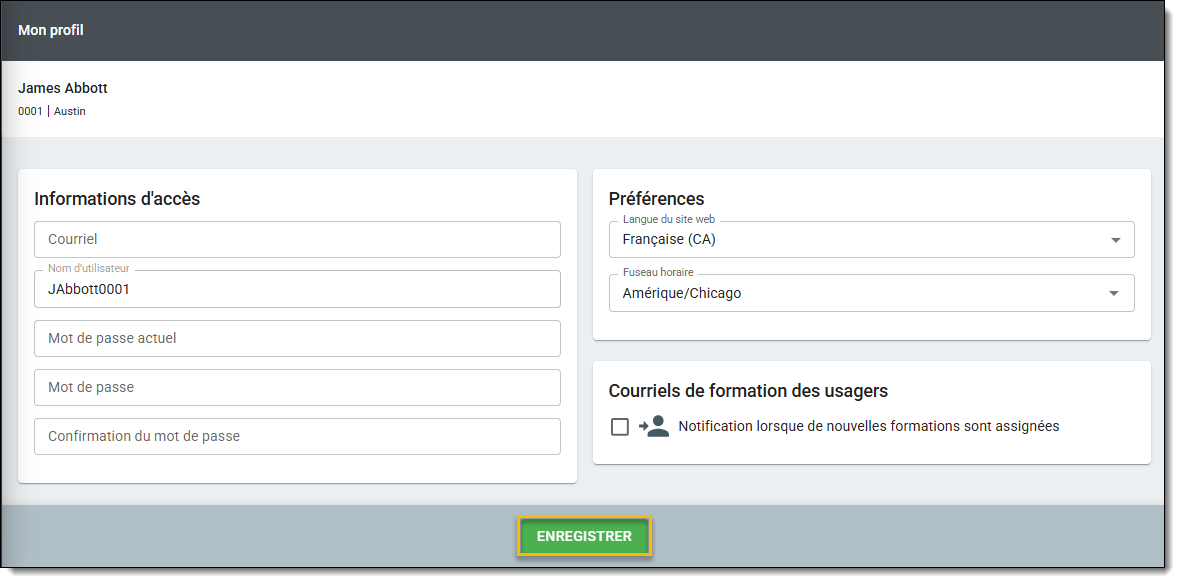Click the 'Notification lorsque de nouvelles formations' label

tap(868, 426)
